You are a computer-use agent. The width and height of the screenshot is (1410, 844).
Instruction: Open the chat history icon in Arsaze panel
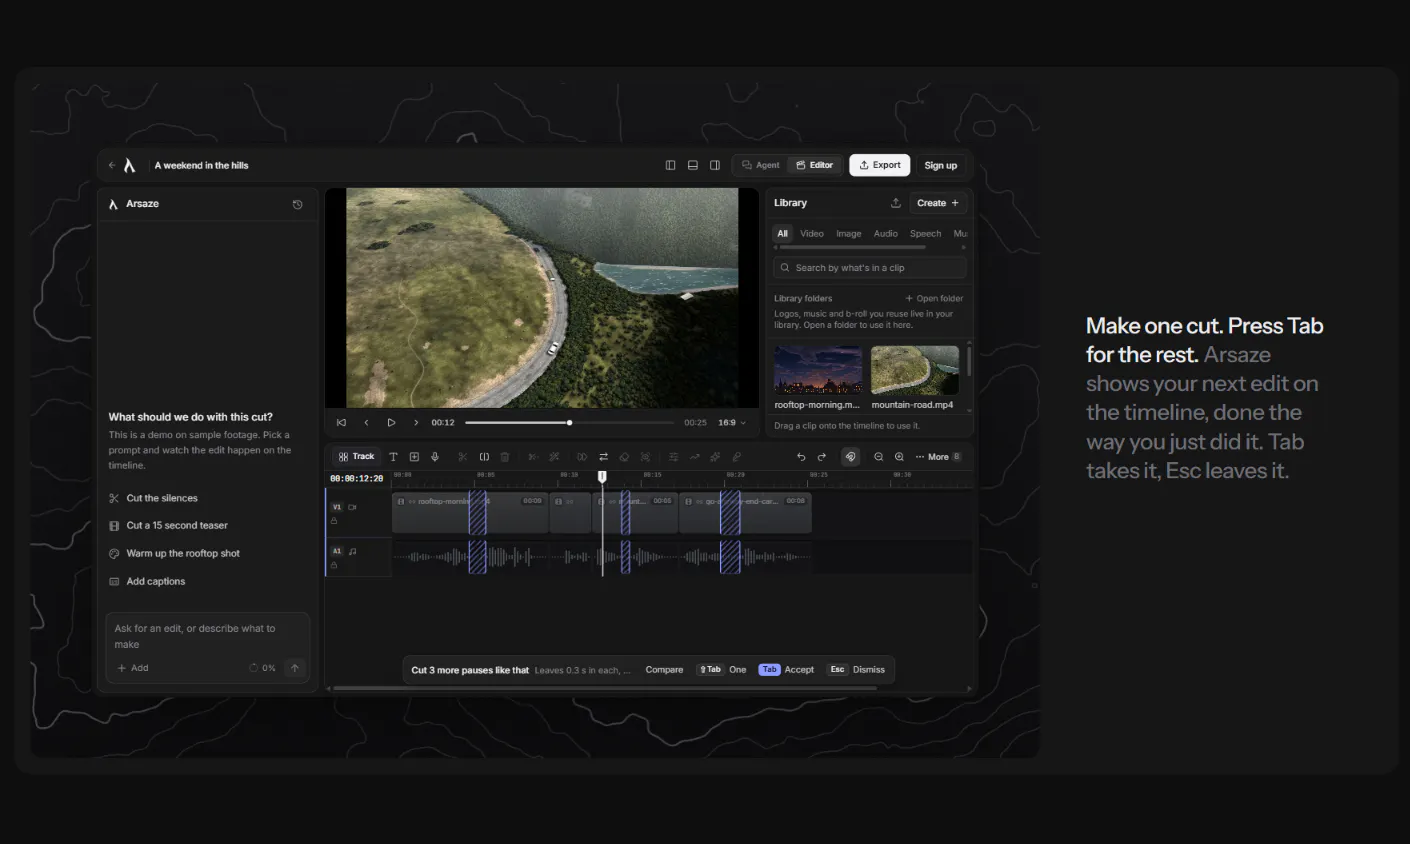click(x=297, y=204)
